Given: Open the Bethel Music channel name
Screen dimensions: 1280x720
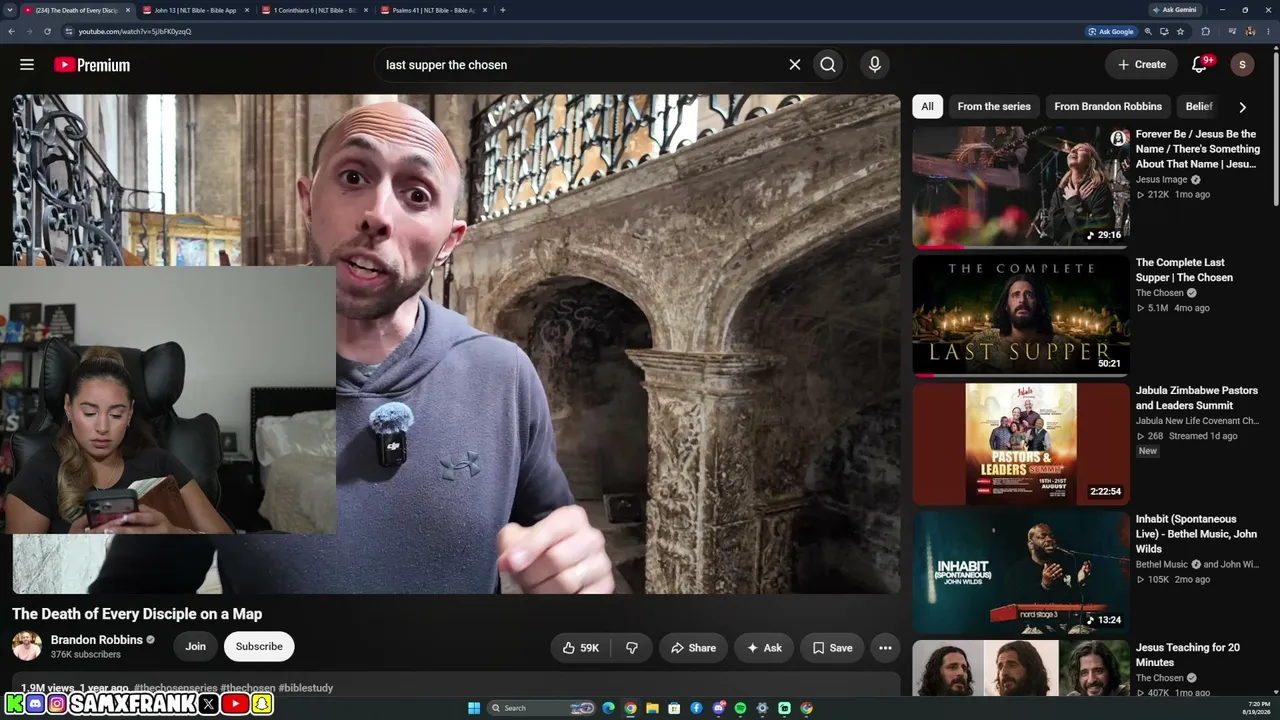Looking at the screenshot, I should click(x=1162, y=565).
